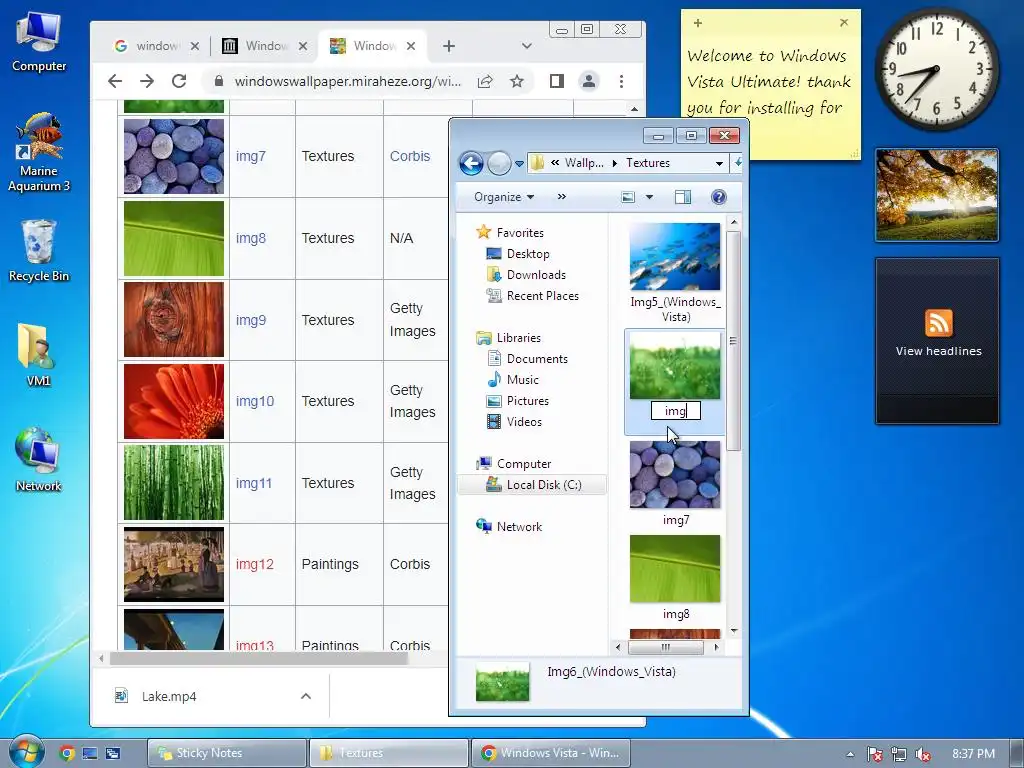Open the Organize menu
This screenshot has height=768, width=1024.
coord(504,197)
